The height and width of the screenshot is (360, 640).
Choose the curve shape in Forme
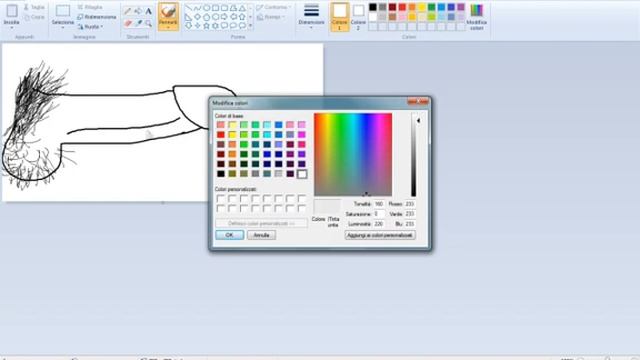pyautogui.click(x=198, y=8)
